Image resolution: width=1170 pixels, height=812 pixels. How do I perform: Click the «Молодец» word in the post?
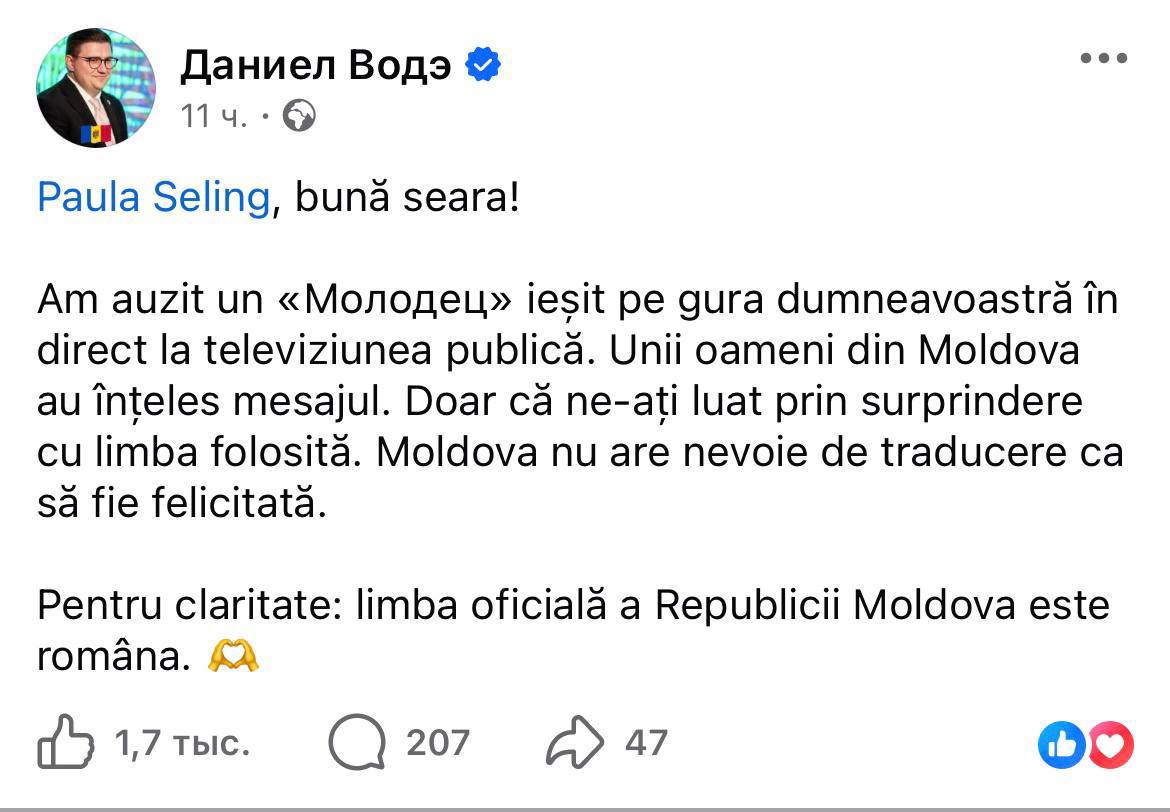click(x=385, y=299)
